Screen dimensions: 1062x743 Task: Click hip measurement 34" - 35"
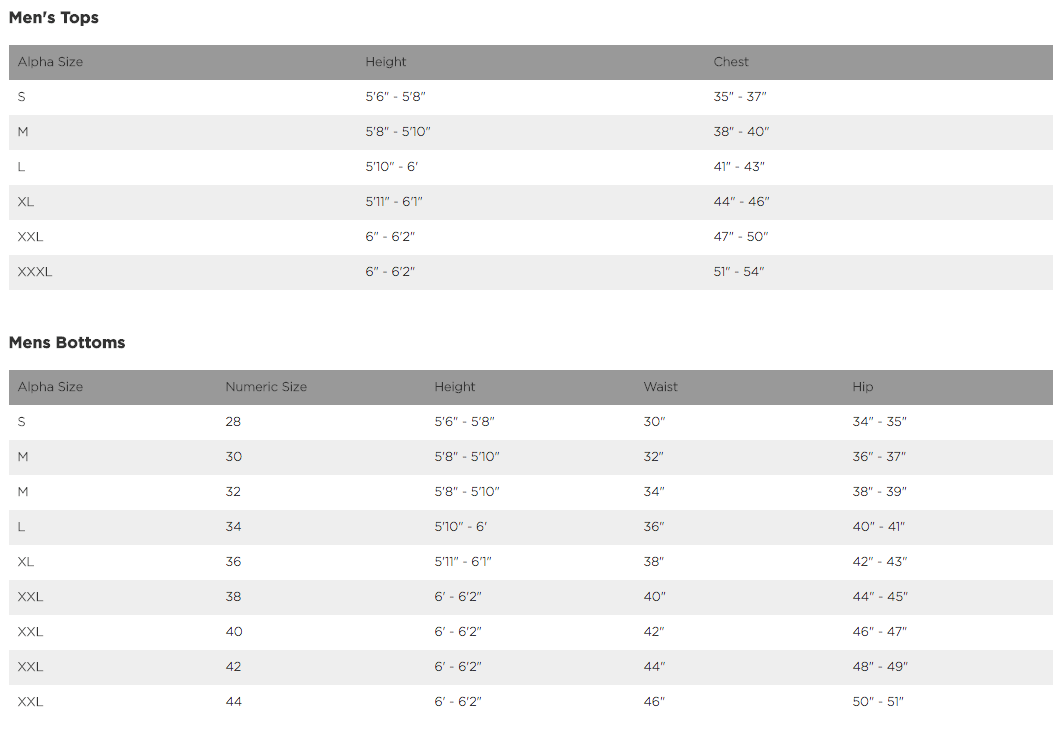[x=879, y=422]
